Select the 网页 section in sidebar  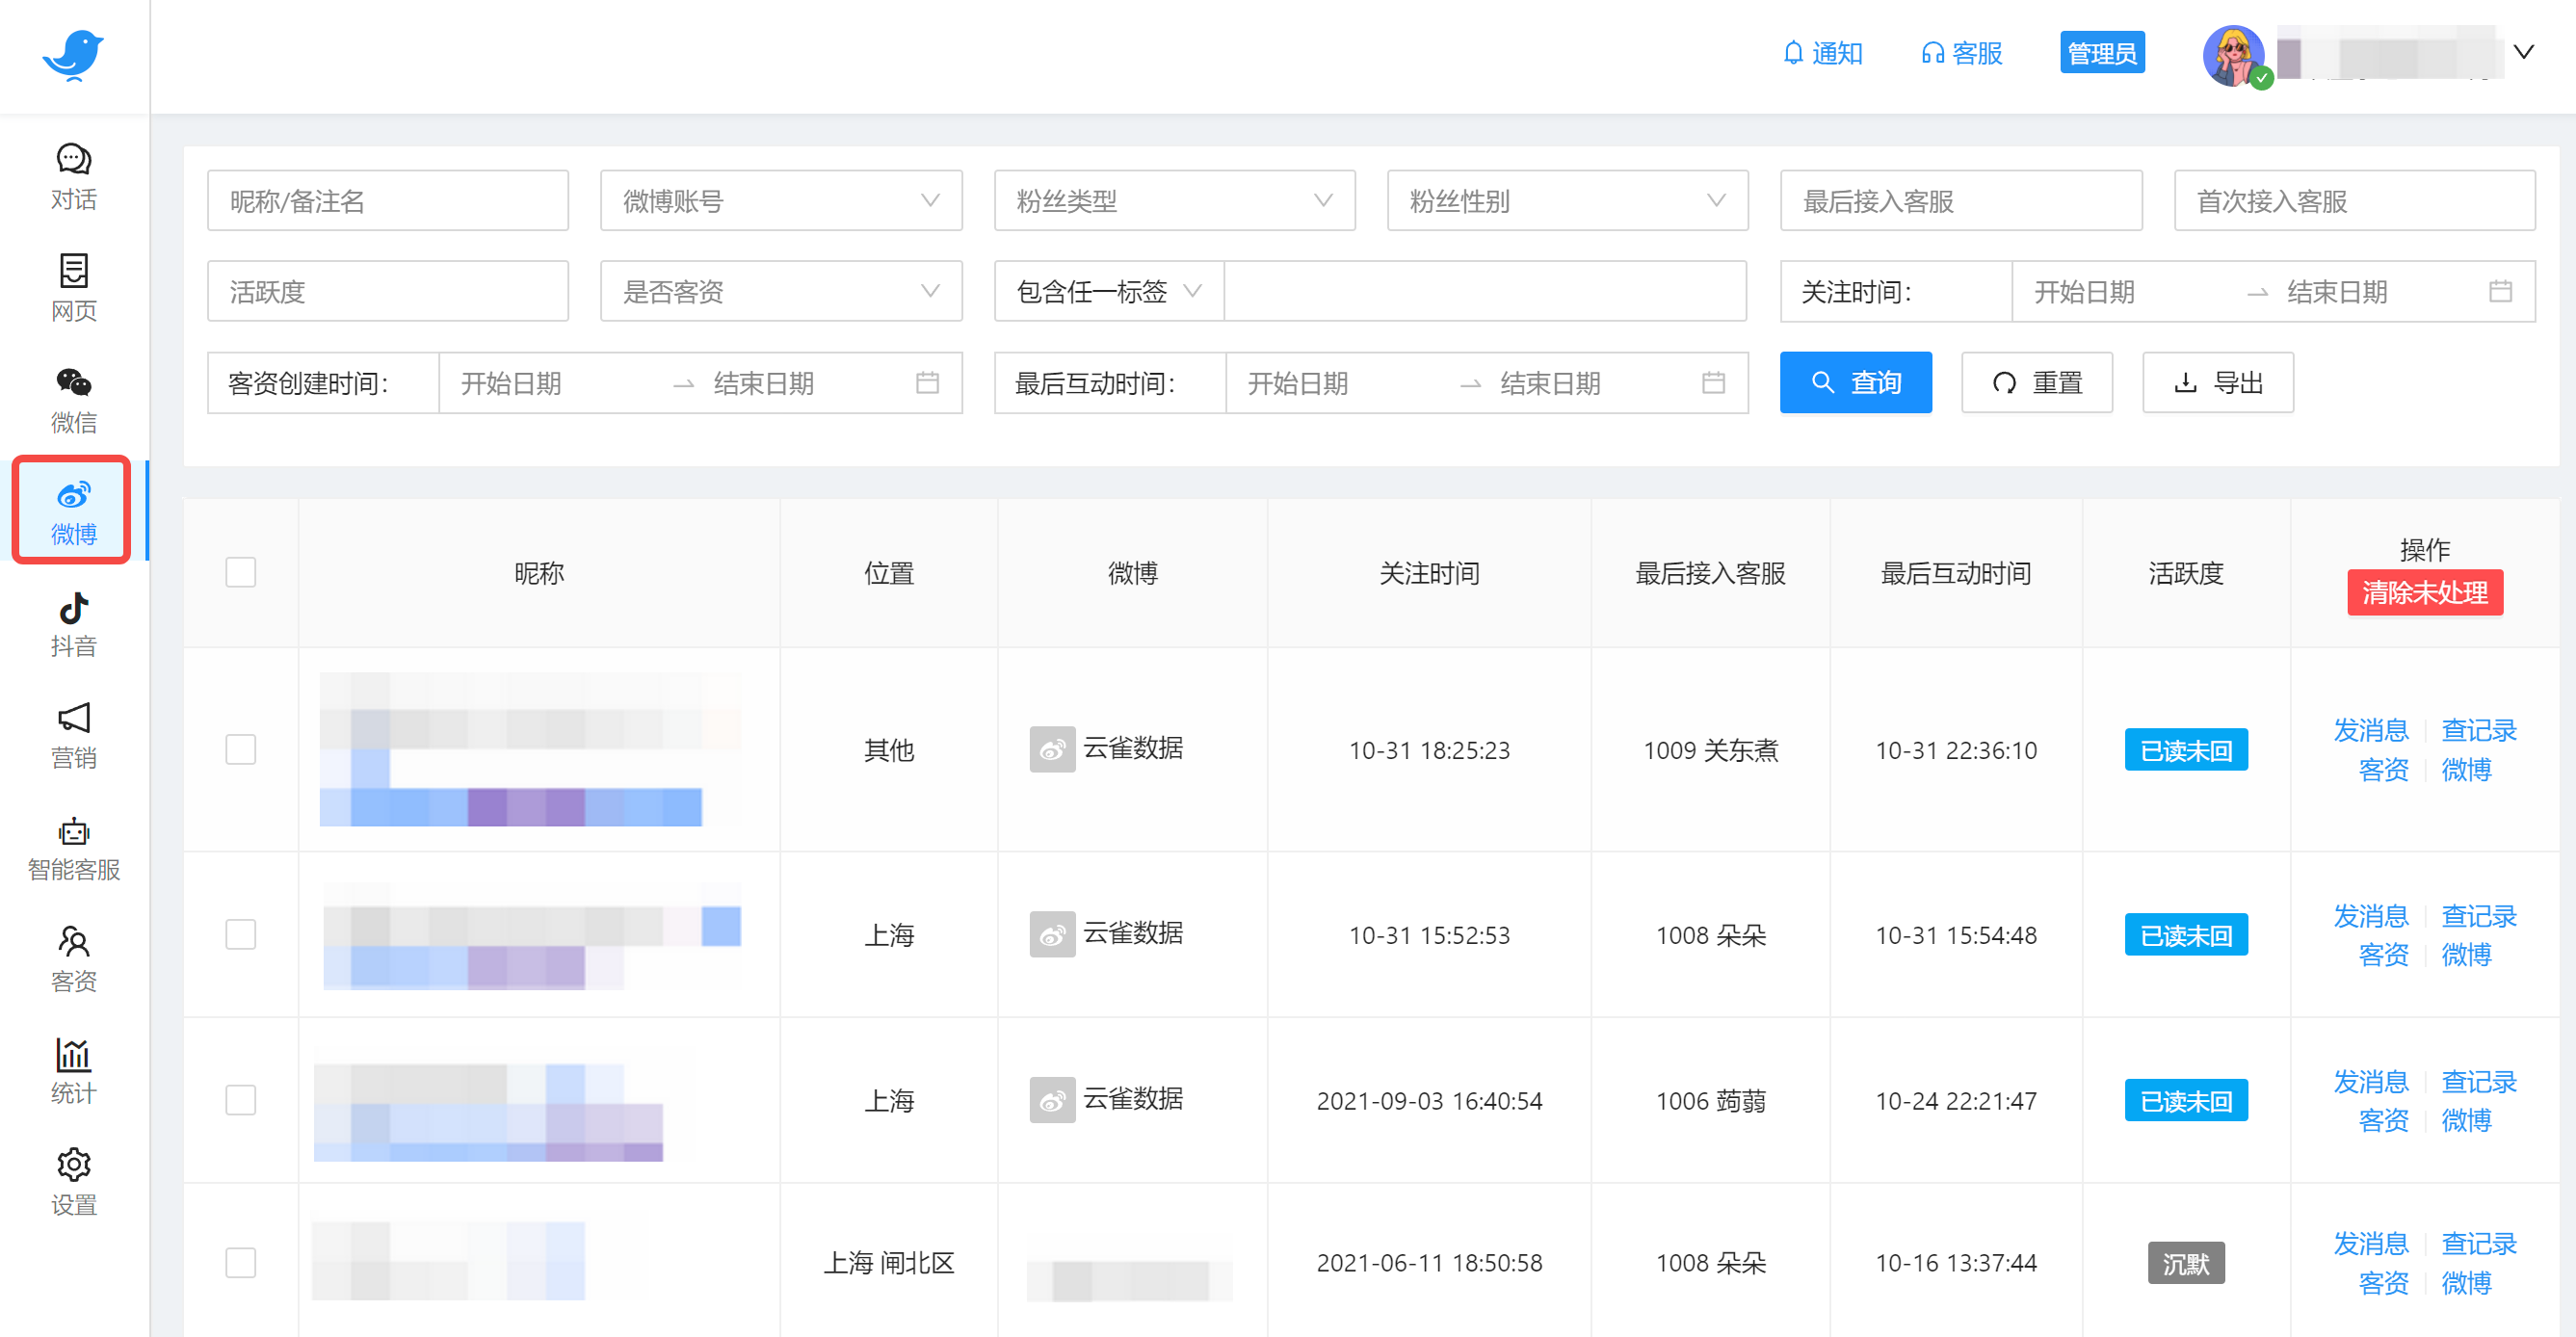tap(73, 288)
